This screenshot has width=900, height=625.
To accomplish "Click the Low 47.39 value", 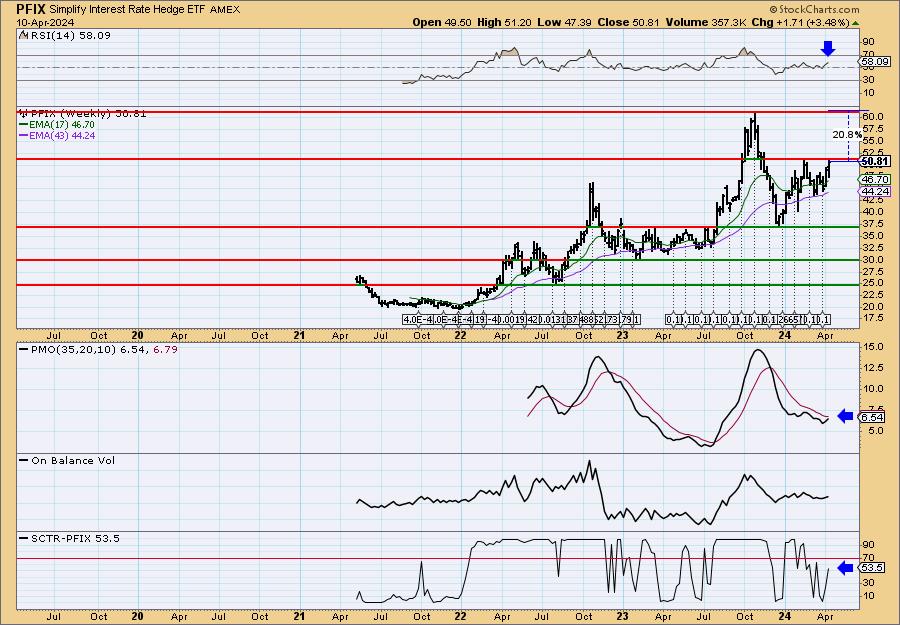I will (564, 22).
